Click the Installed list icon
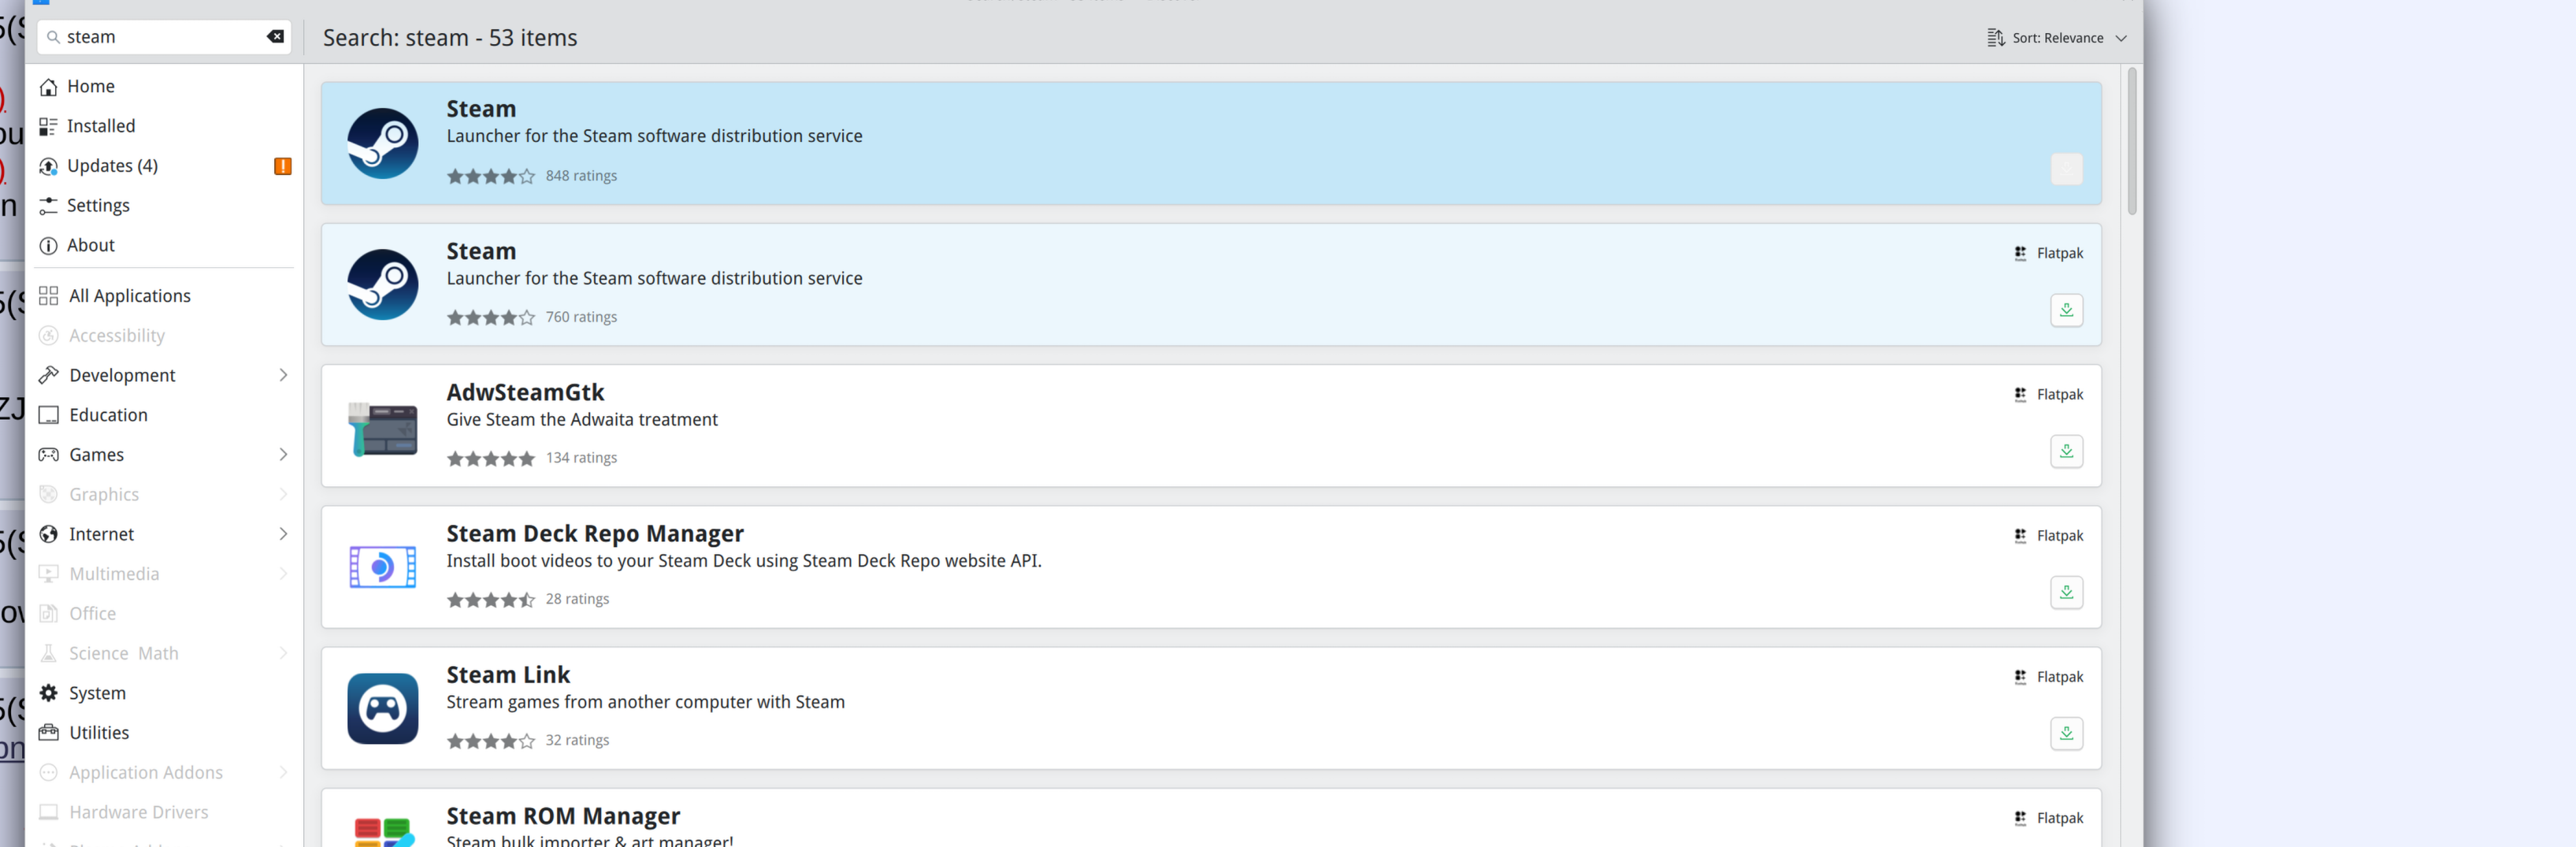This screenshot has height=847, width=2576. [48, 126]
